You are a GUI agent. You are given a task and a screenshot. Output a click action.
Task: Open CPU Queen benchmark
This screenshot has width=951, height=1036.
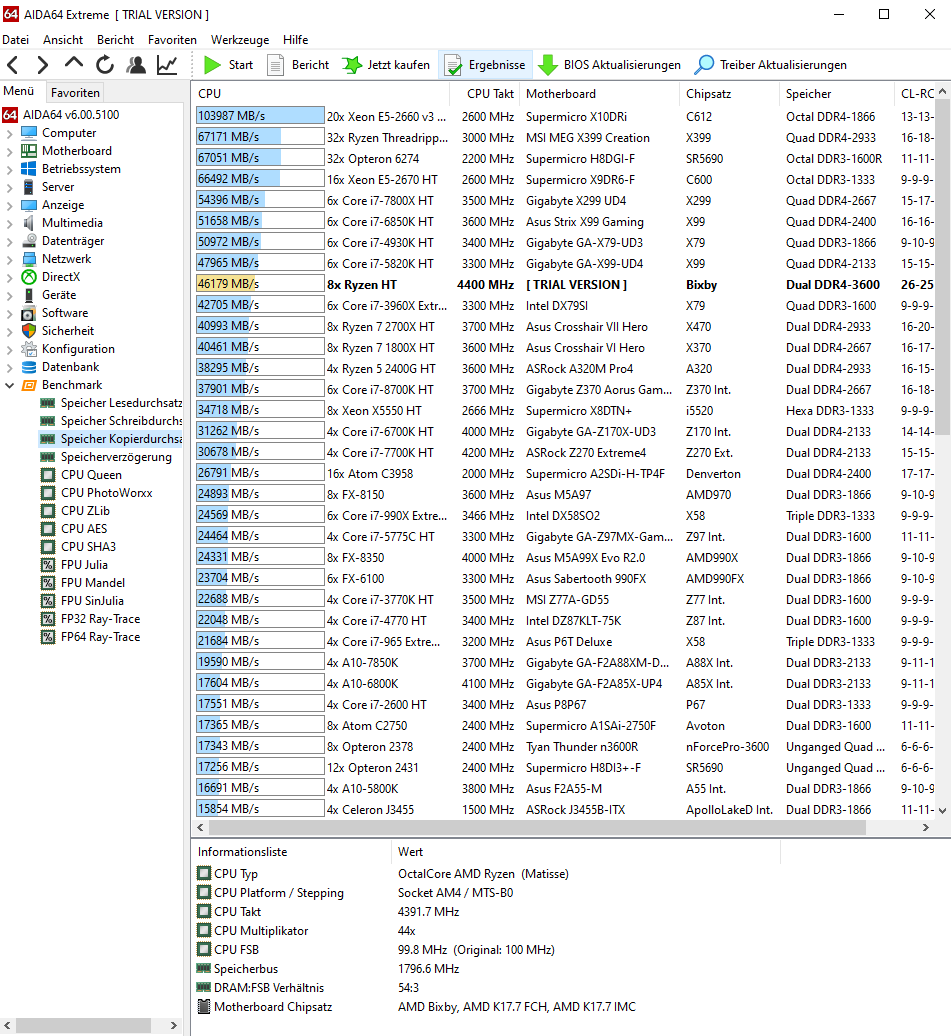pyautogui.click(x=91, y=475)
